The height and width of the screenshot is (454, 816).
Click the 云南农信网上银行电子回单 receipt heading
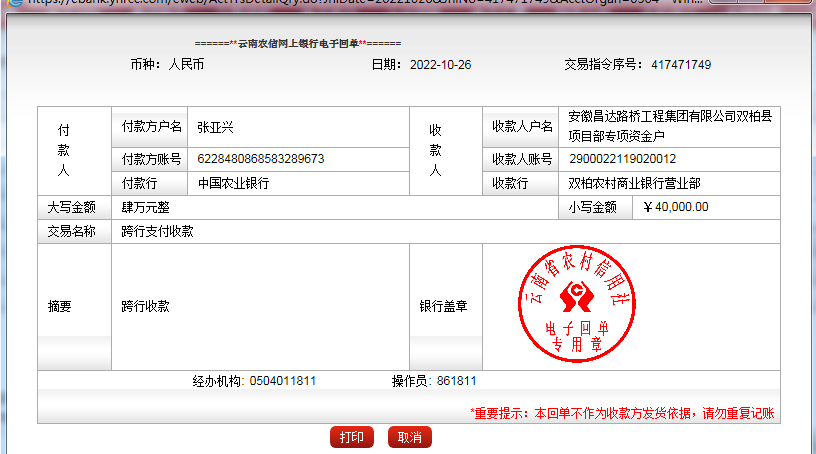(297, 45)
